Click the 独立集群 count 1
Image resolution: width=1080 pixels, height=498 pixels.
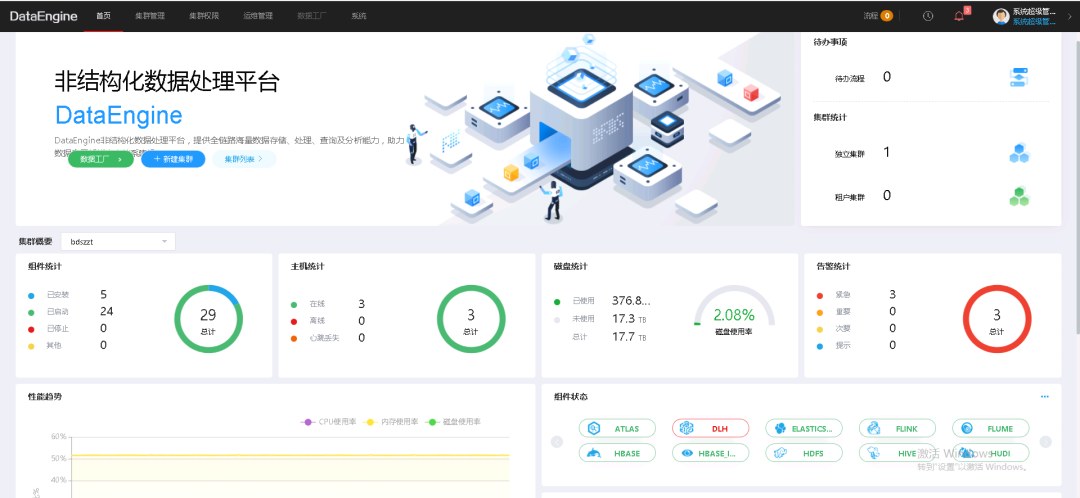886,153
